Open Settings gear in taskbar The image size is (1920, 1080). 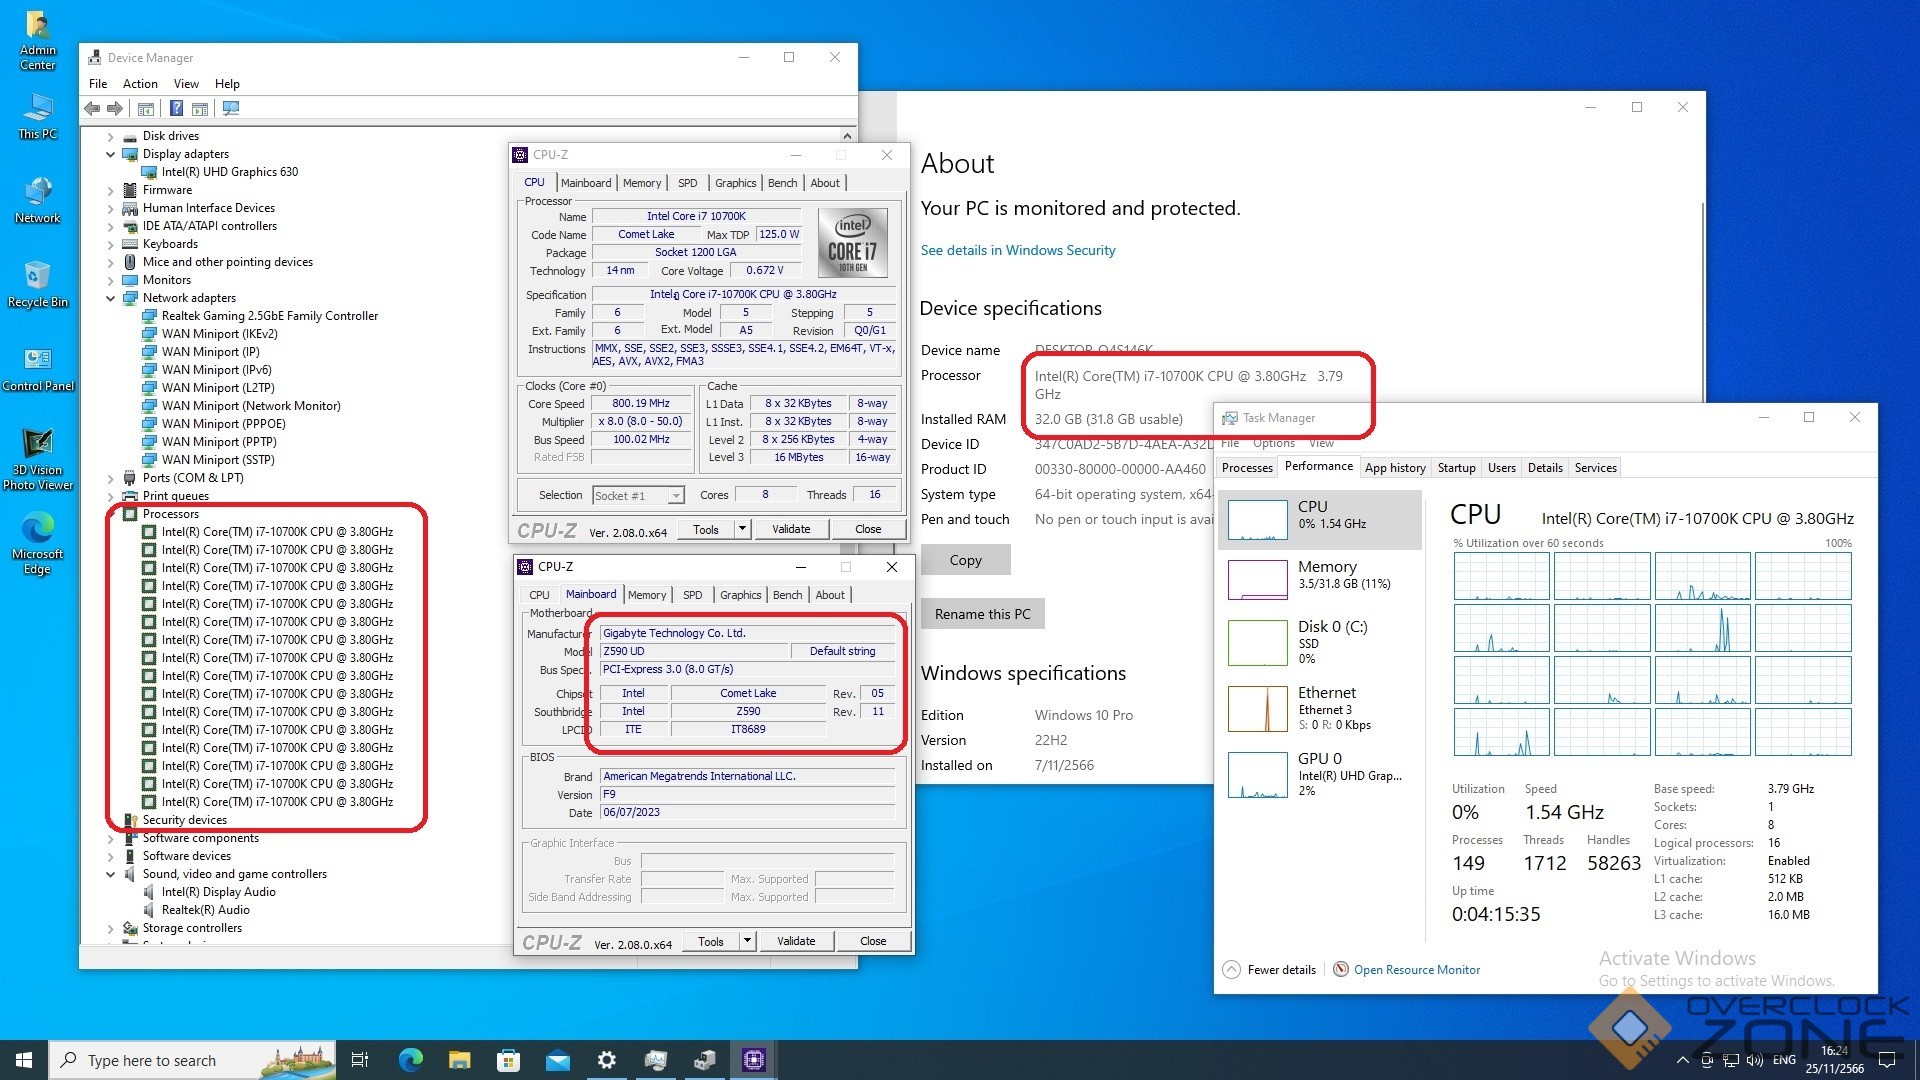(x=607, y=1060)
